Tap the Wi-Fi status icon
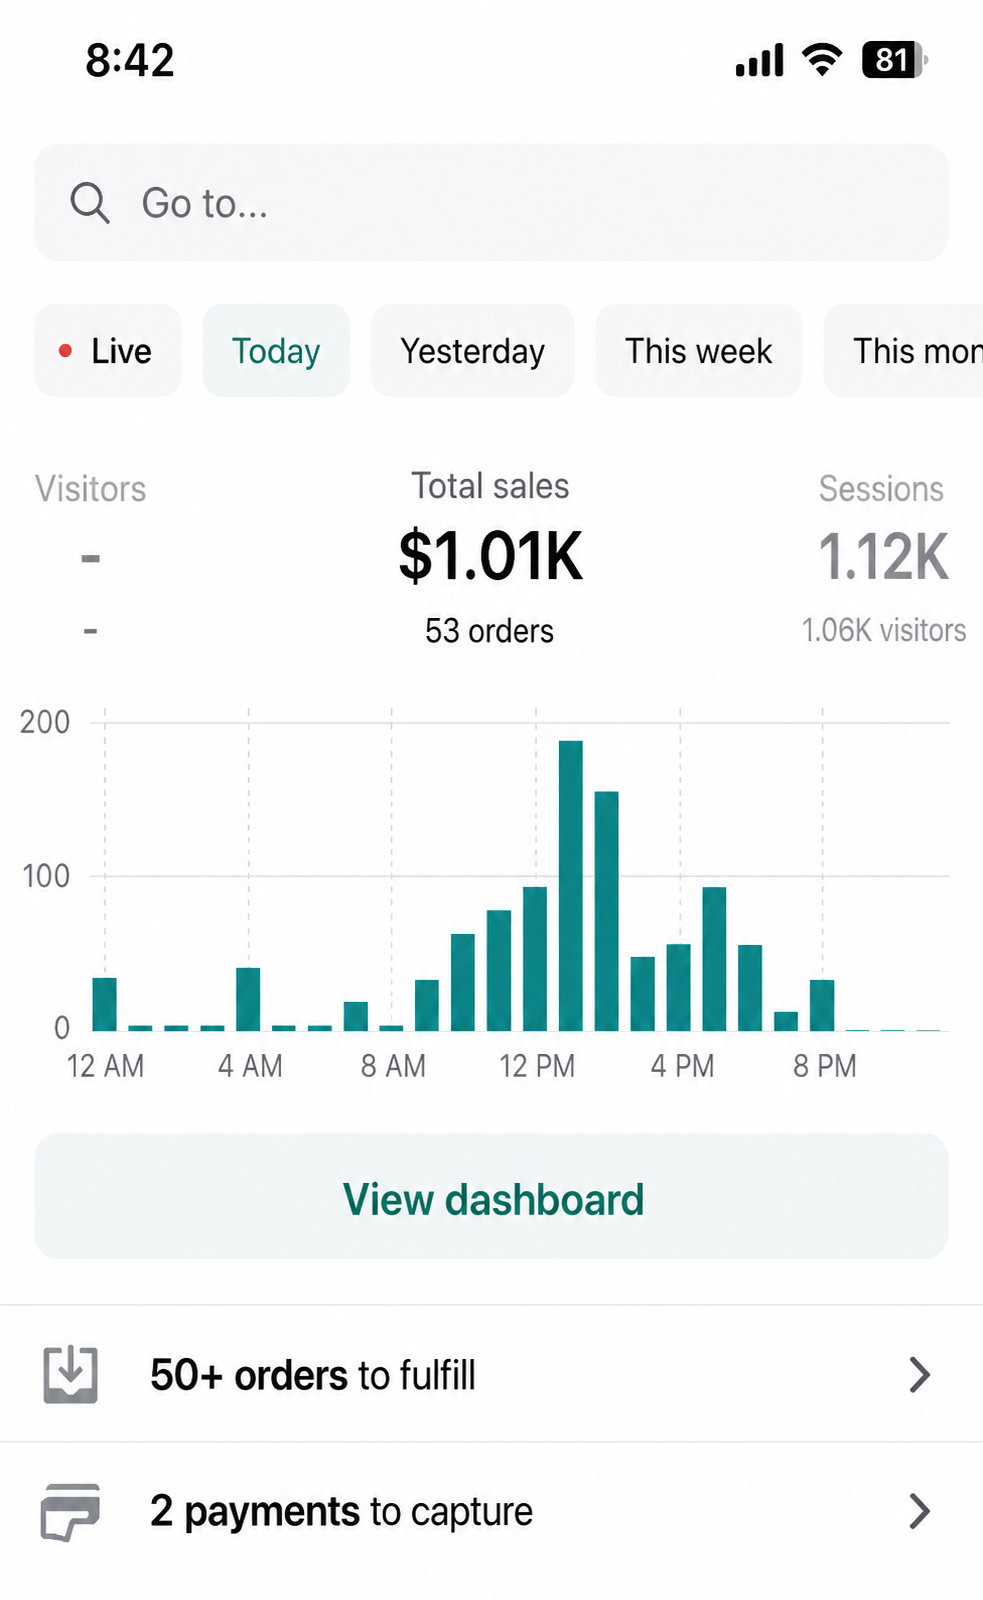 (x=822, y=60)
